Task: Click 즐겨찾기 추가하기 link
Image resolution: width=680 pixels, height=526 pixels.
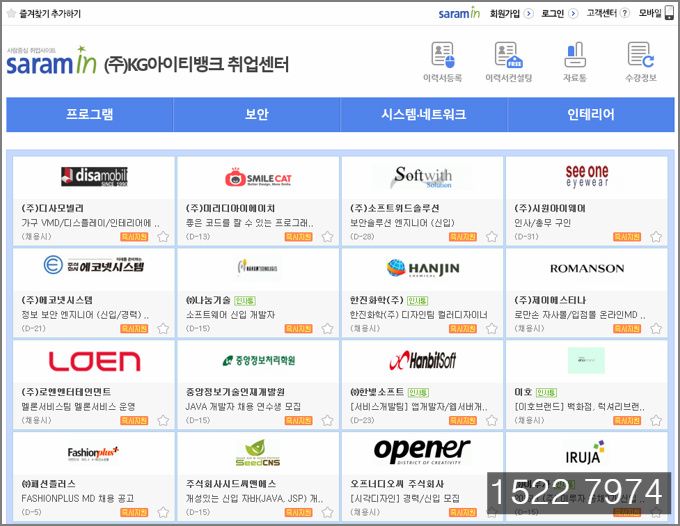Action: (x=50, y=14)
